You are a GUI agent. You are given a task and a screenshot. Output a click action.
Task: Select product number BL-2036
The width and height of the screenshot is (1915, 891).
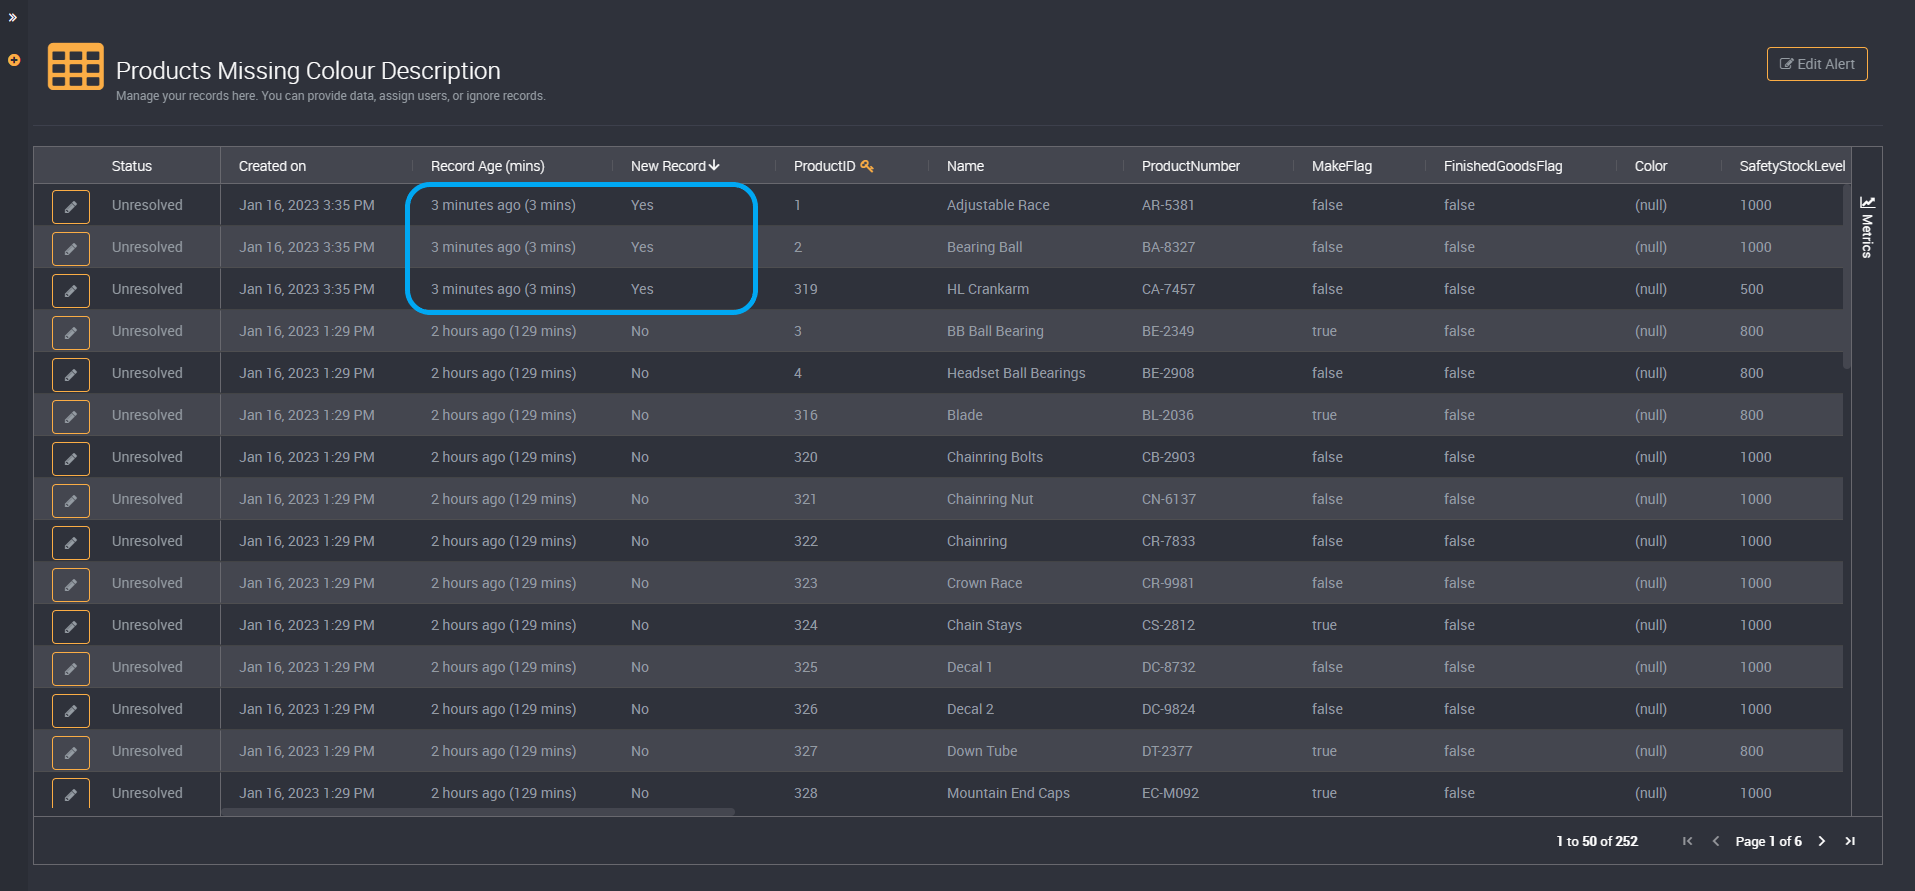[x=1167, y=415]
